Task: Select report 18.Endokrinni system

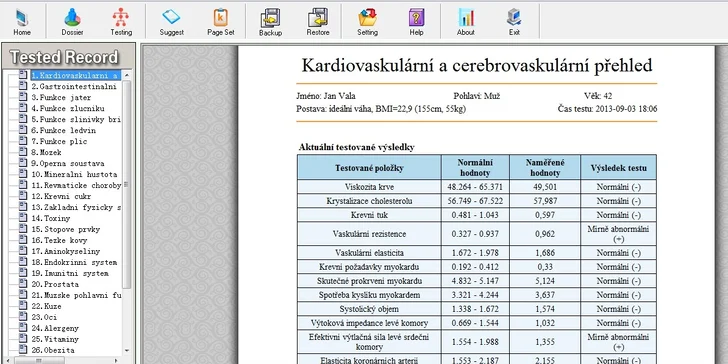Action: (x=74, y=262)
